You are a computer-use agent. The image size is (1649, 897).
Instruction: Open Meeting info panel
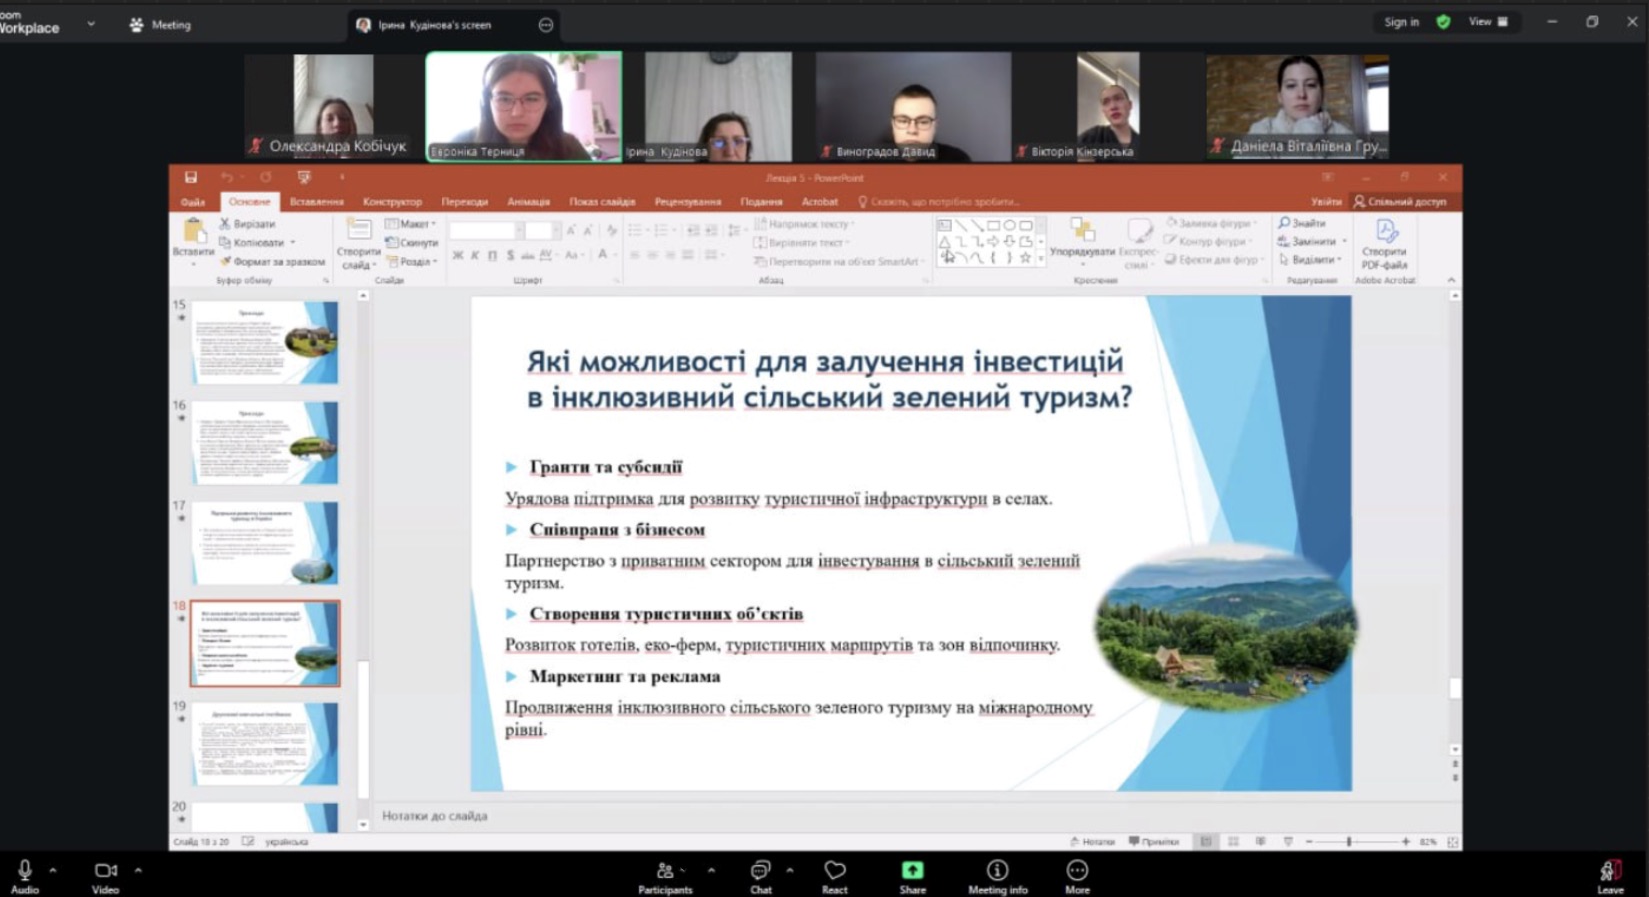click(x=997, y=875)
